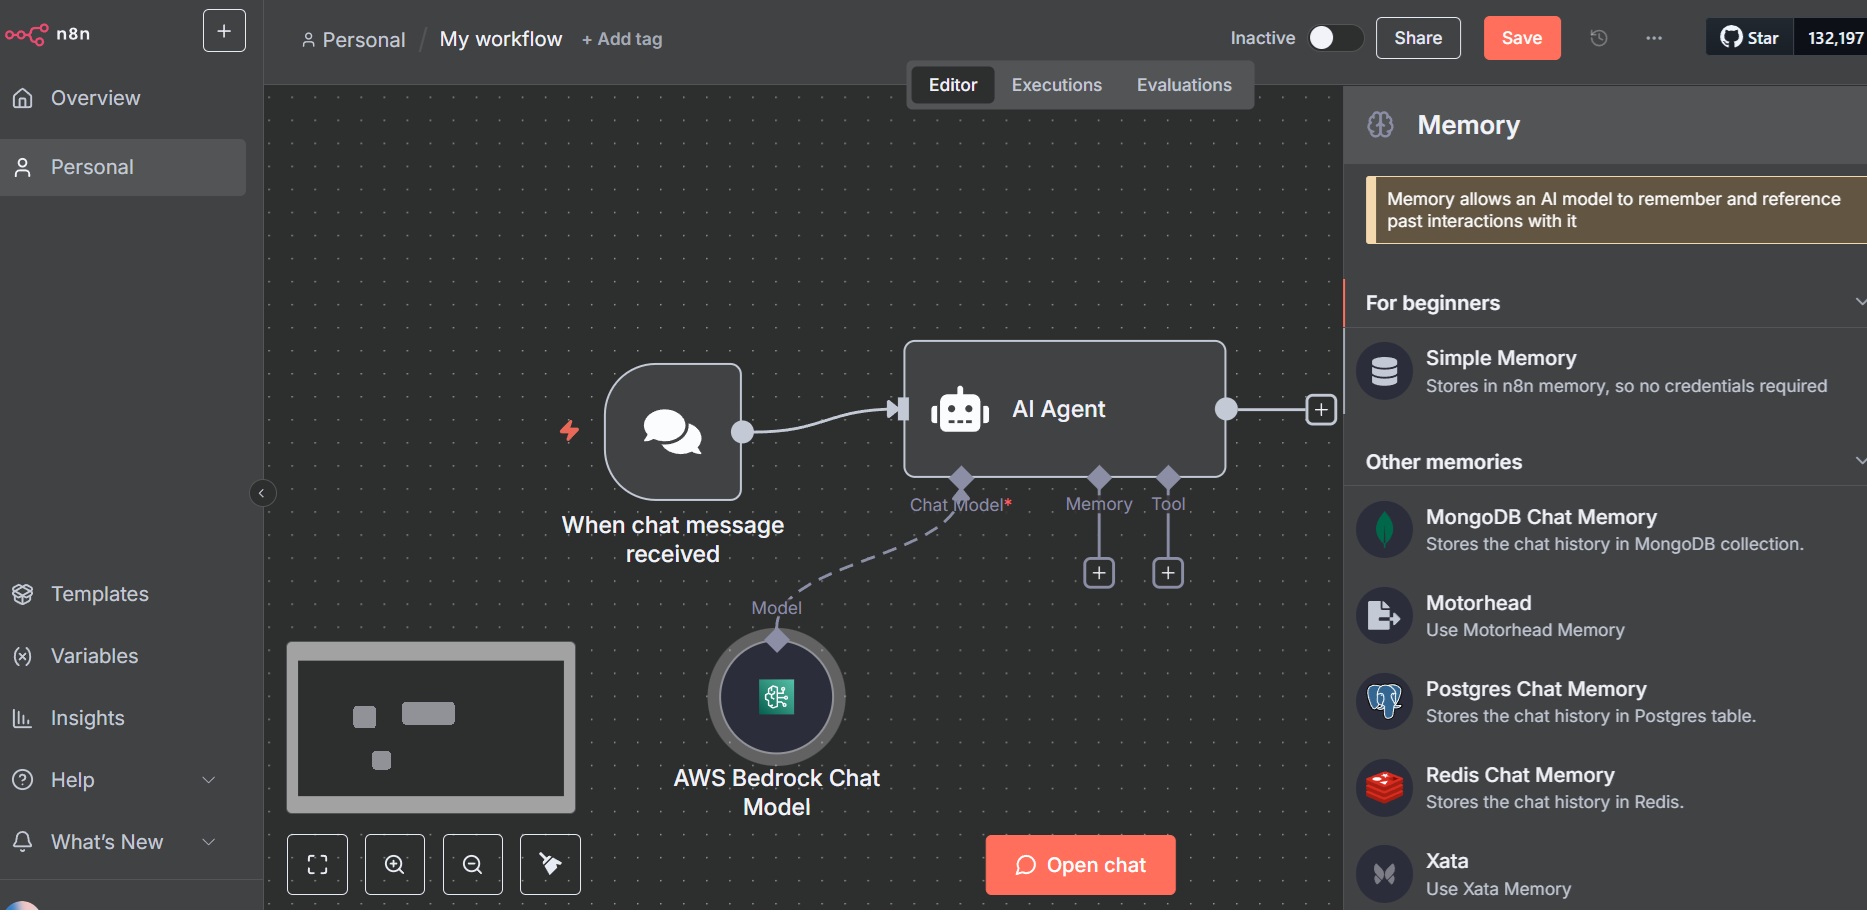The image size is (1867, 914).
Task: Click the Variables icon in the sidebar
Action: pyautogui.click(x=23, y=656)
